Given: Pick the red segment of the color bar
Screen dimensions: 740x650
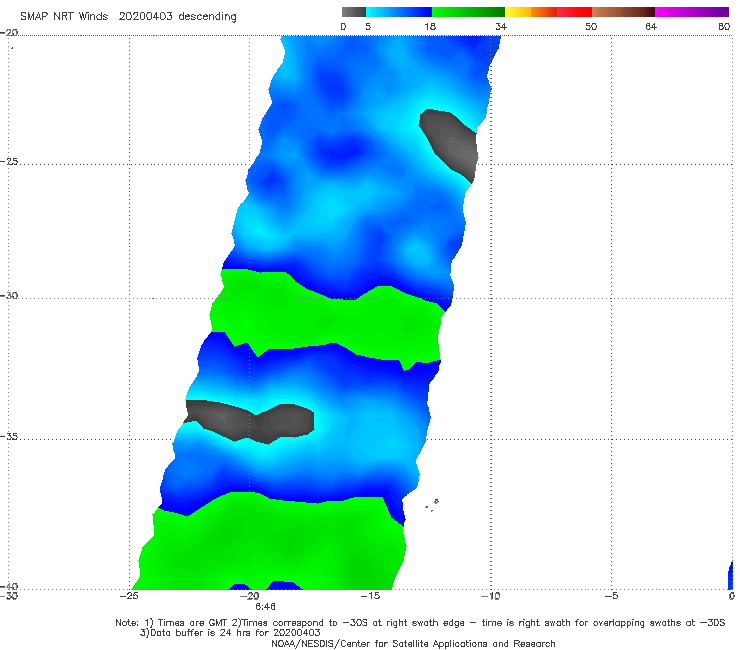Looking at the screenshot, I should [x=574, y=12].
